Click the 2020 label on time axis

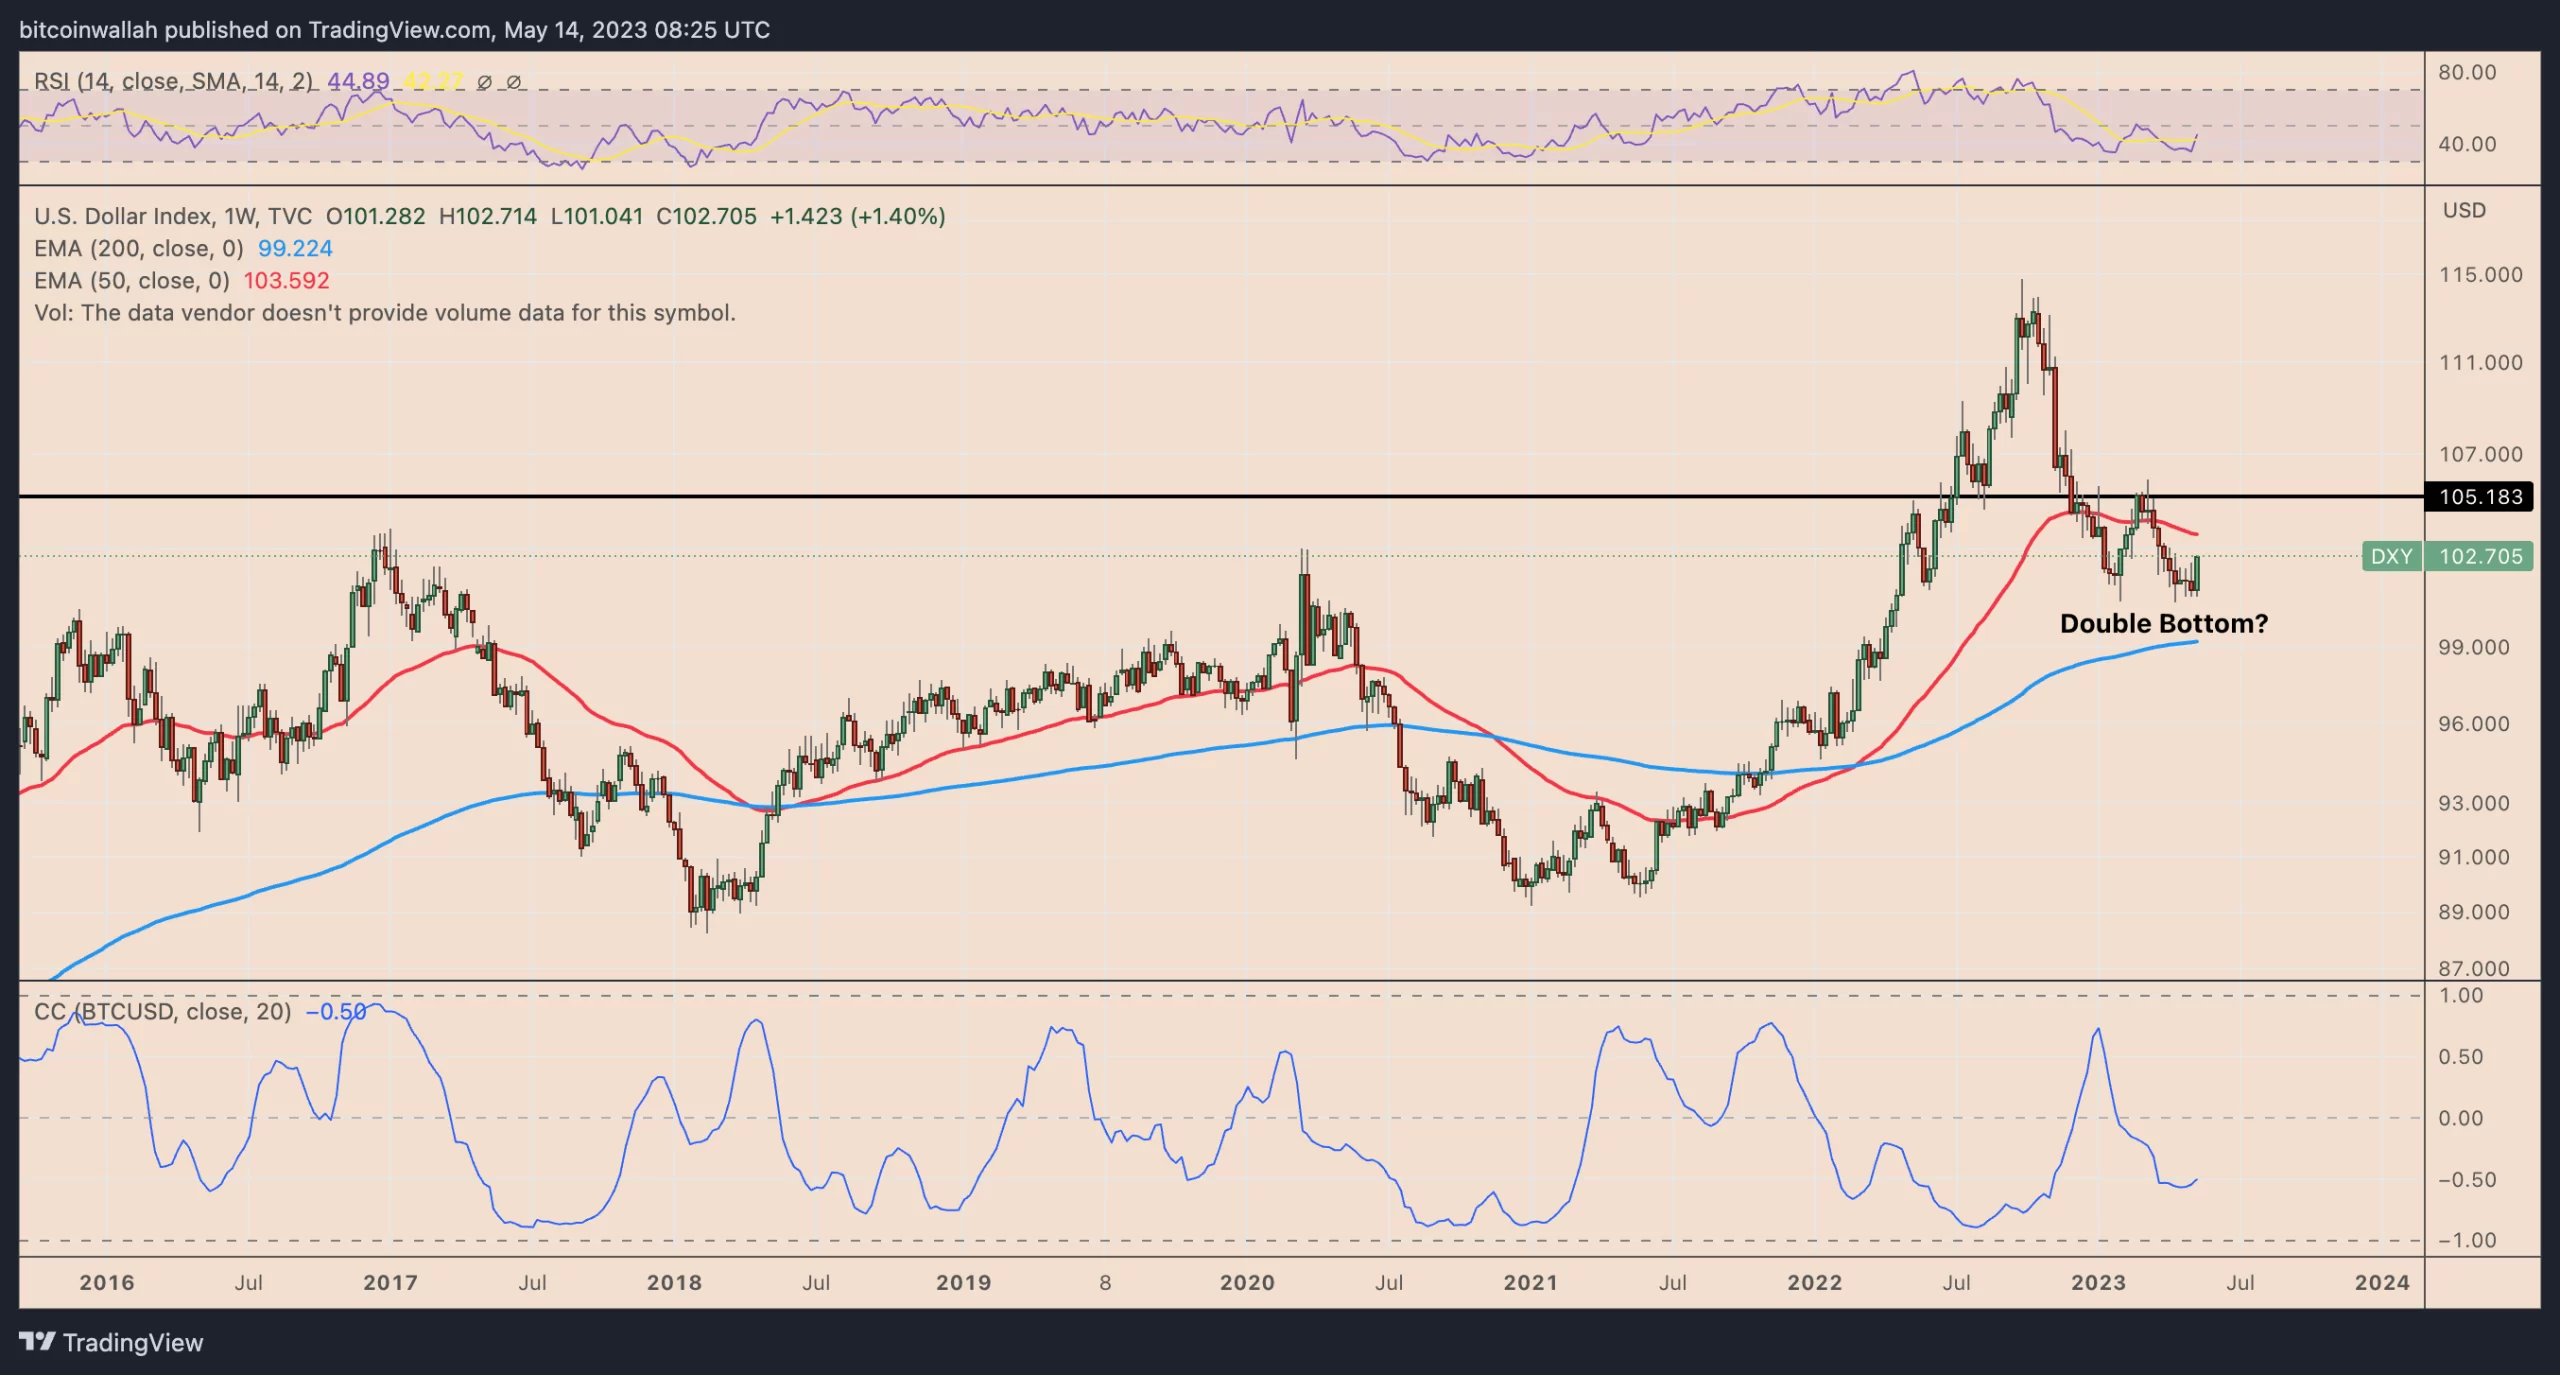coord(1247,1282)
